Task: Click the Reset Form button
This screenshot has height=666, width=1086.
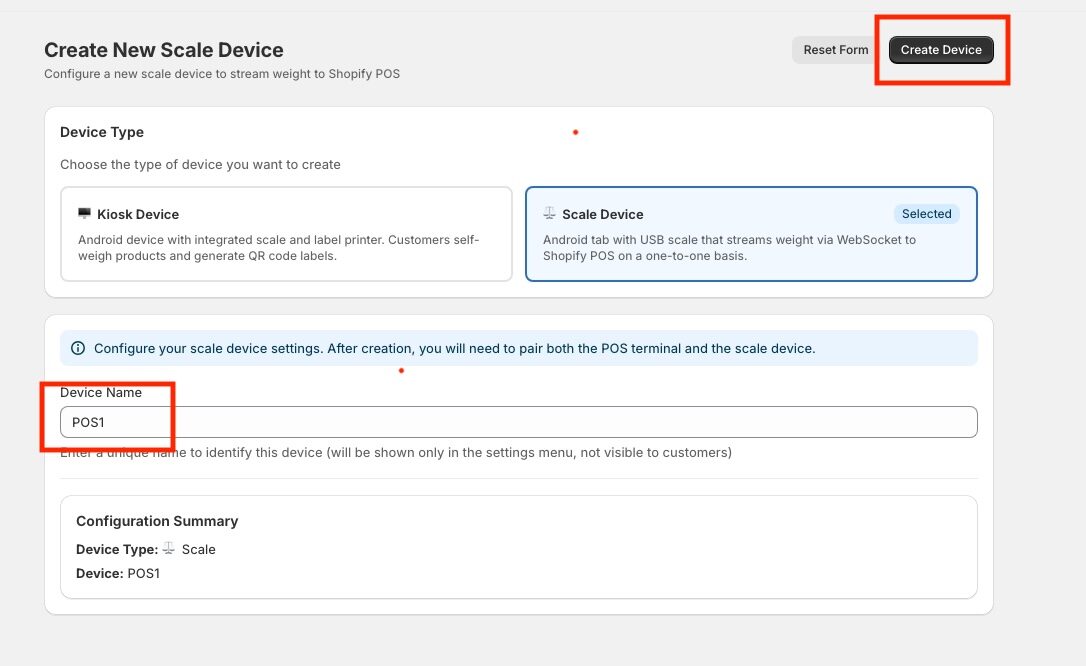Action: tap(835, 50)
